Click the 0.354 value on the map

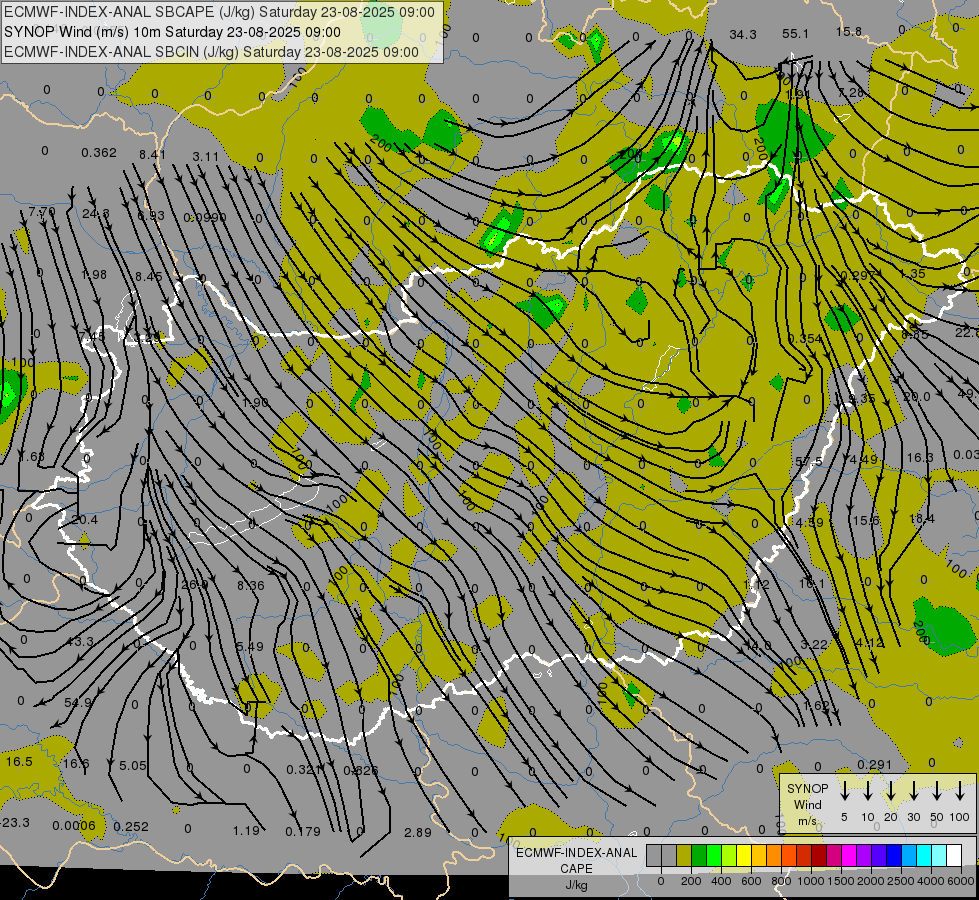(805, 339)
